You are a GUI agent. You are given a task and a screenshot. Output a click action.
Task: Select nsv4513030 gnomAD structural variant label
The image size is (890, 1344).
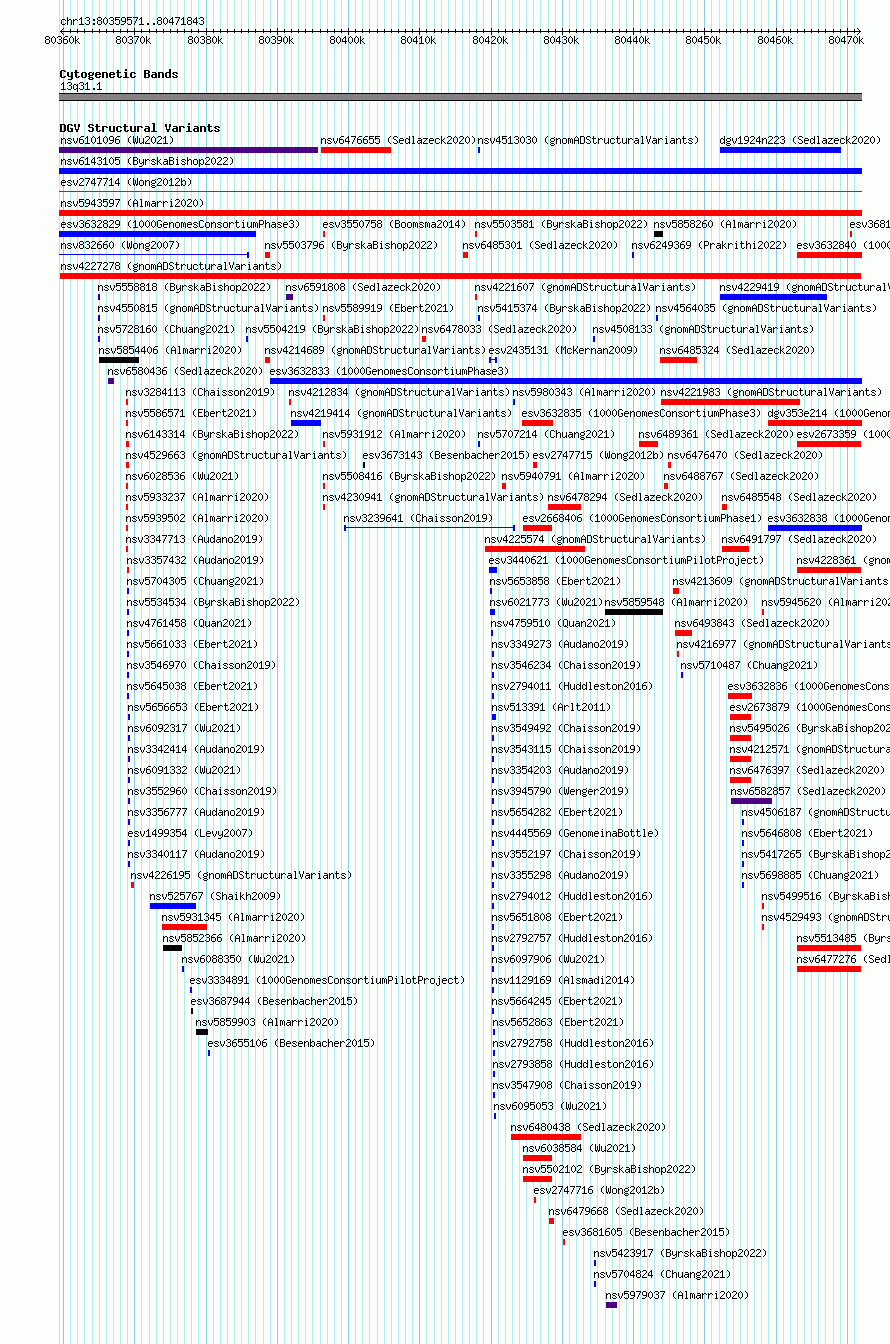pos(589,140)
